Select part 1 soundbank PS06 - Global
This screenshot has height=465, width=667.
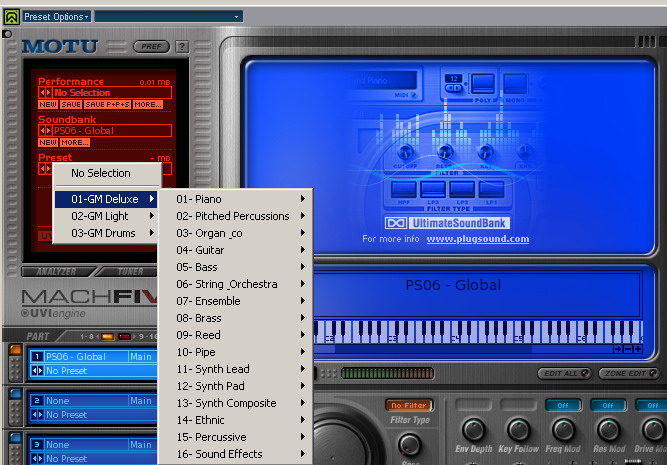click(86, 357)
